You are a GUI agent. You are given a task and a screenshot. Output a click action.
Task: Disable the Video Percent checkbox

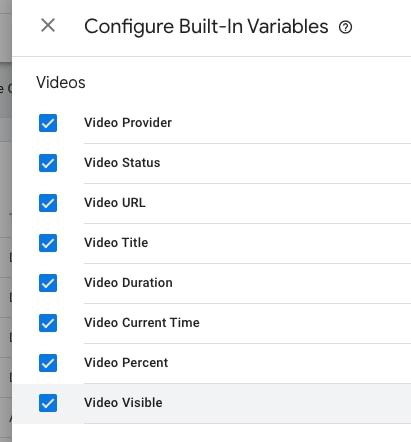point(48,363)
